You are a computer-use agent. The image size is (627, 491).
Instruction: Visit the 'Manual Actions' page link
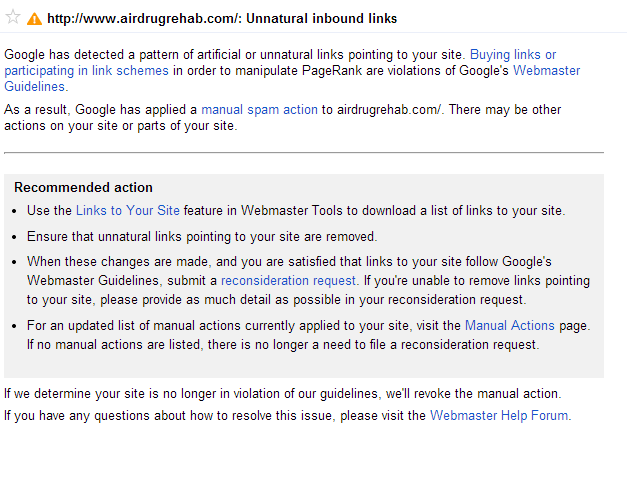[509, 326]
